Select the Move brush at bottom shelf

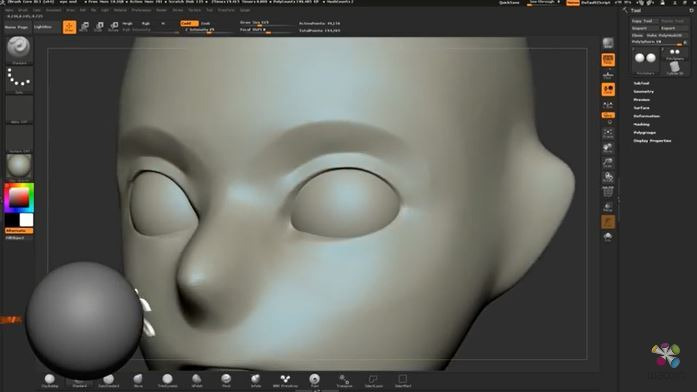(138, 380)
